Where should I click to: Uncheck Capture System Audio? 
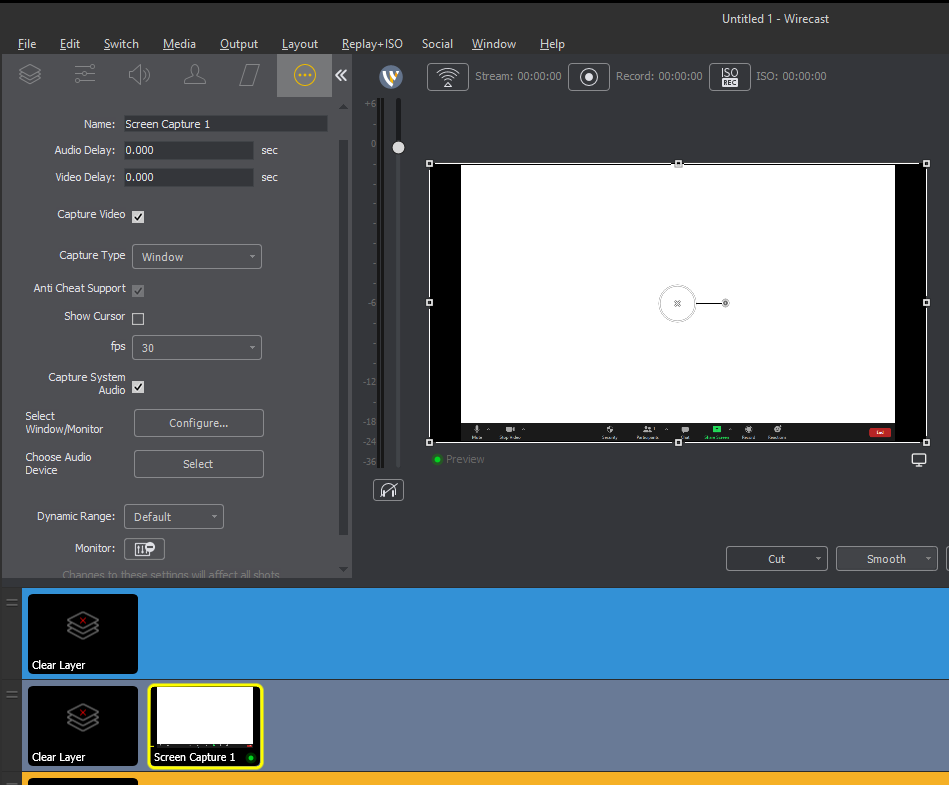point(138,386)
